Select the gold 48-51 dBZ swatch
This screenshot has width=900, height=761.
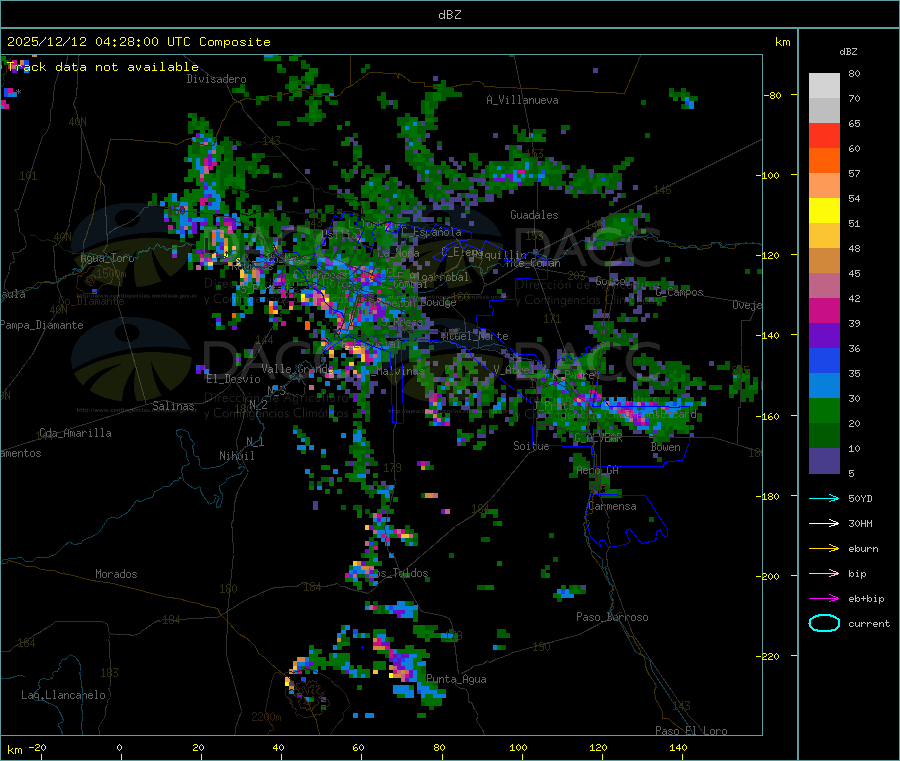(x=824, y=236)
